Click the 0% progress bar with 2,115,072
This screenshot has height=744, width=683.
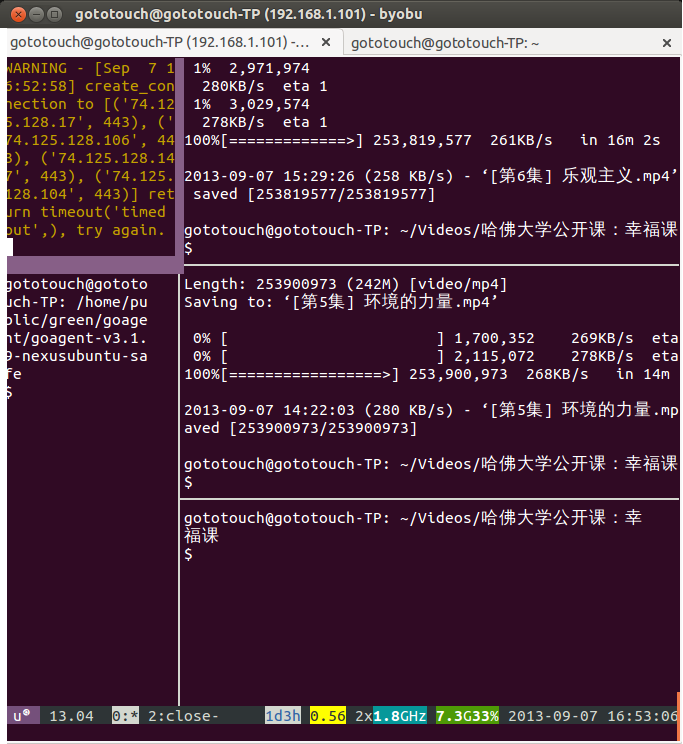pos(435,356)
